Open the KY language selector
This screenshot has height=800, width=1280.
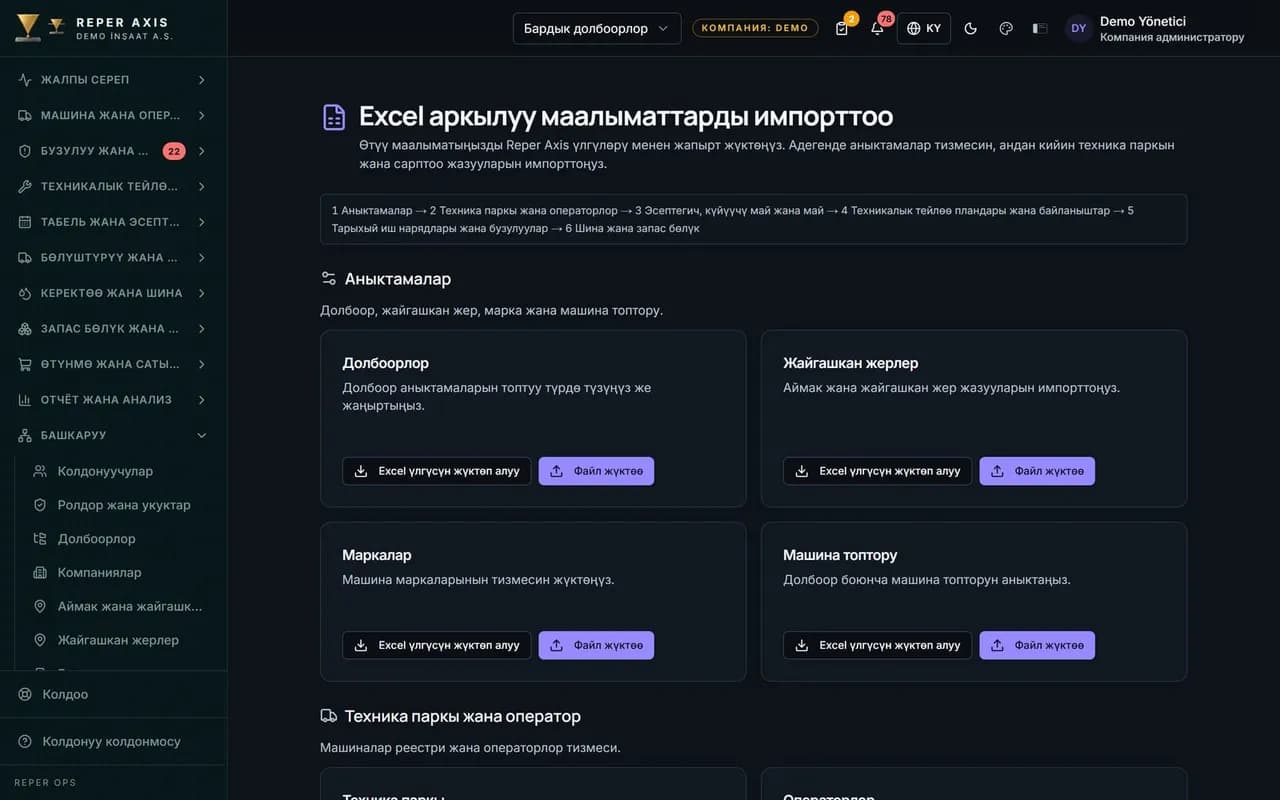pyautogui.click(x=924, y=28)
